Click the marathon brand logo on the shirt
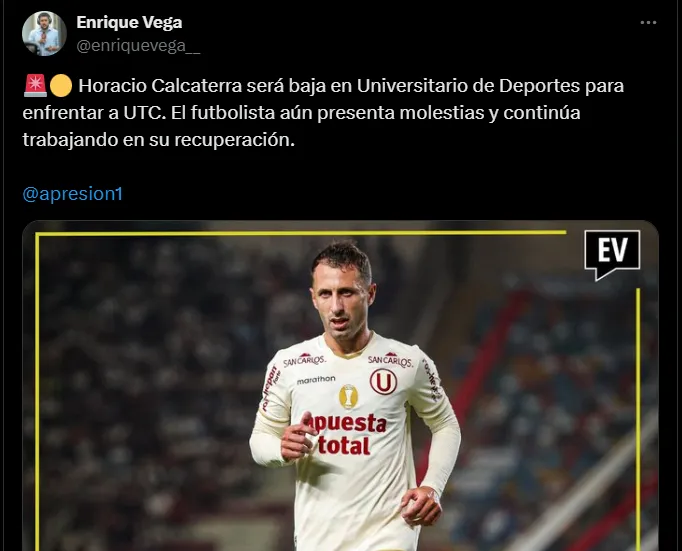The width and height of the screenshot is (682, 551). [316, 380]
